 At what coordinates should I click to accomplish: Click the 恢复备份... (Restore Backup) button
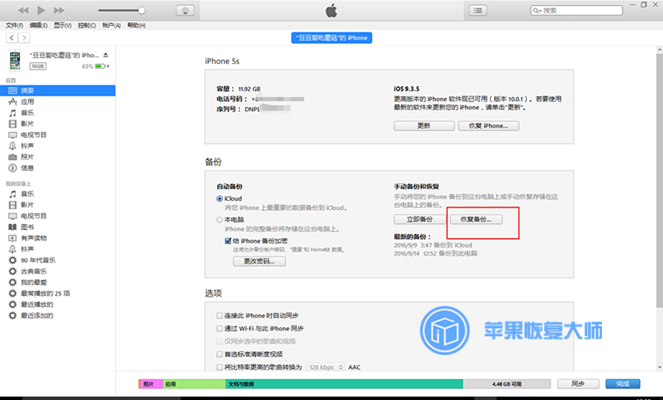click(x=476, y=219)
